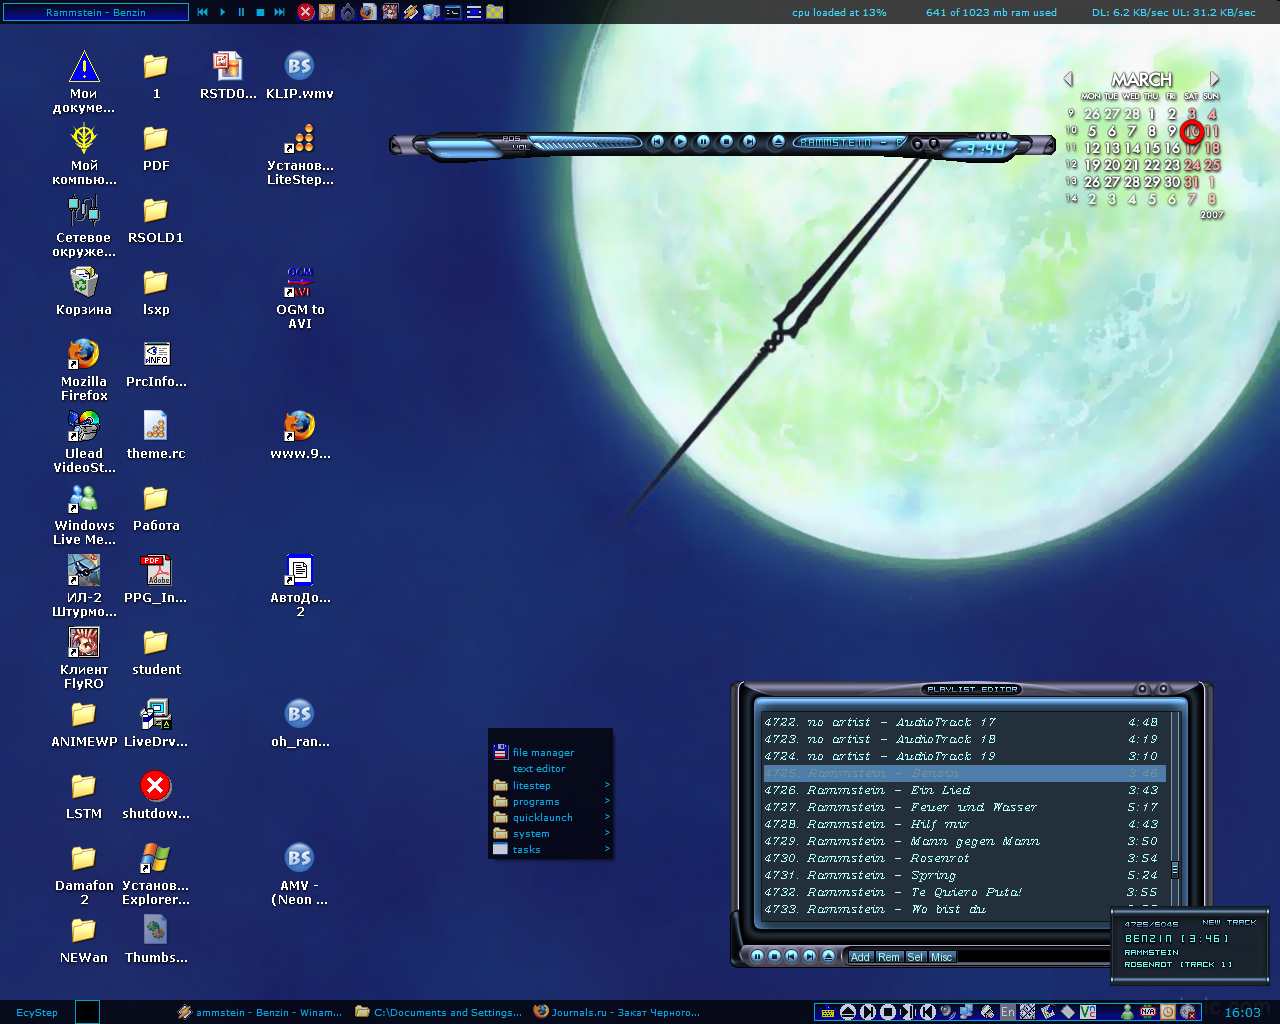Click EcyStep start button
This screenshot has width=1280, height=1024.
point(37,1012)
